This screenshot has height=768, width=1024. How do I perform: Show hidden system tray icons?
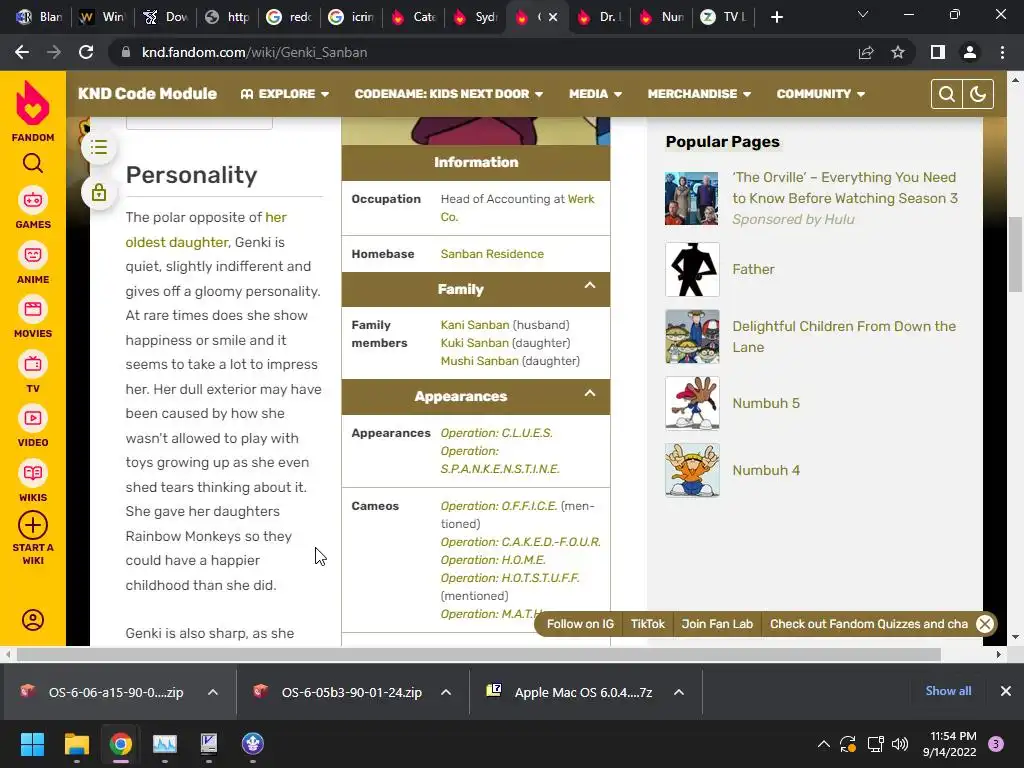pos(824,744)
